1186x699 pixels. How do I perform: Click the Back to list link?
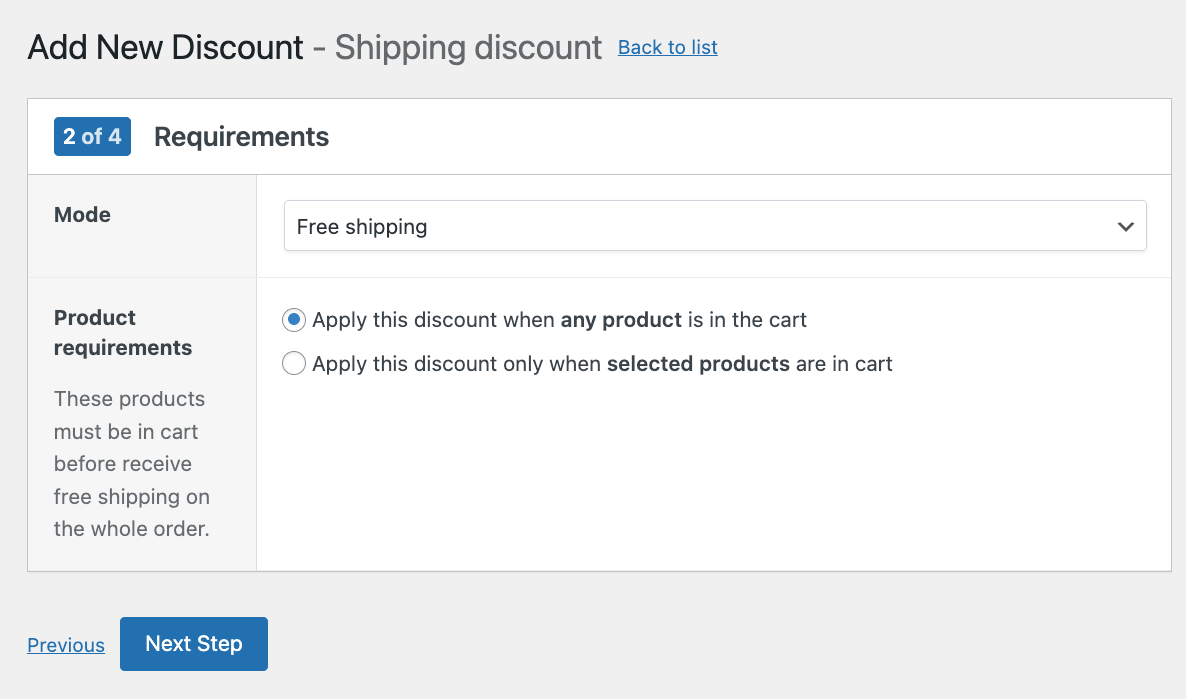(667, 47)
